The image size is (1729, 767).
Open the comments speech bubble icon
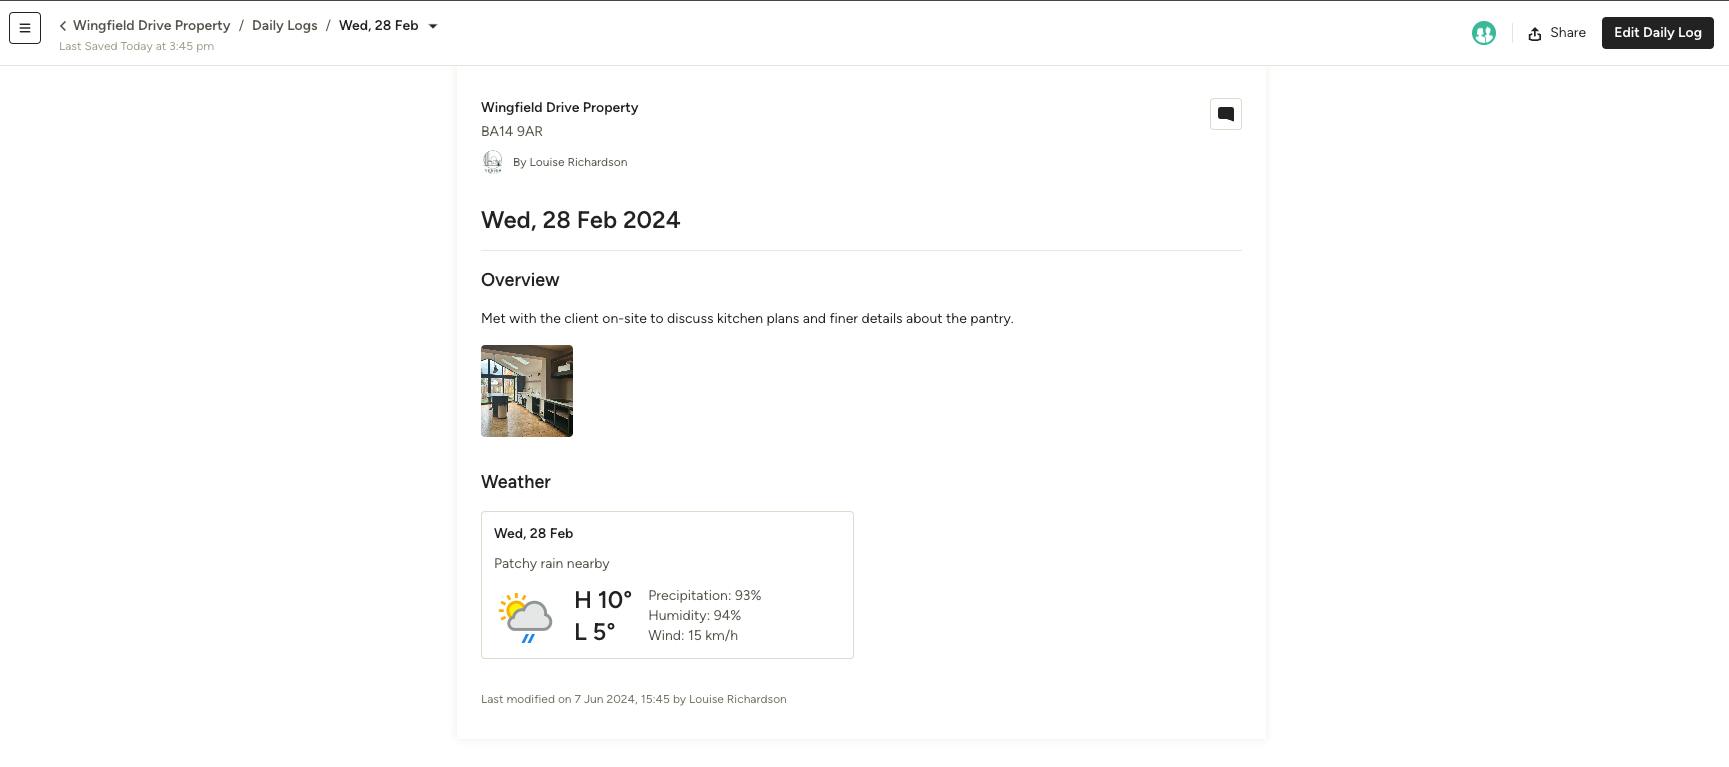(x=1226, y=114)
